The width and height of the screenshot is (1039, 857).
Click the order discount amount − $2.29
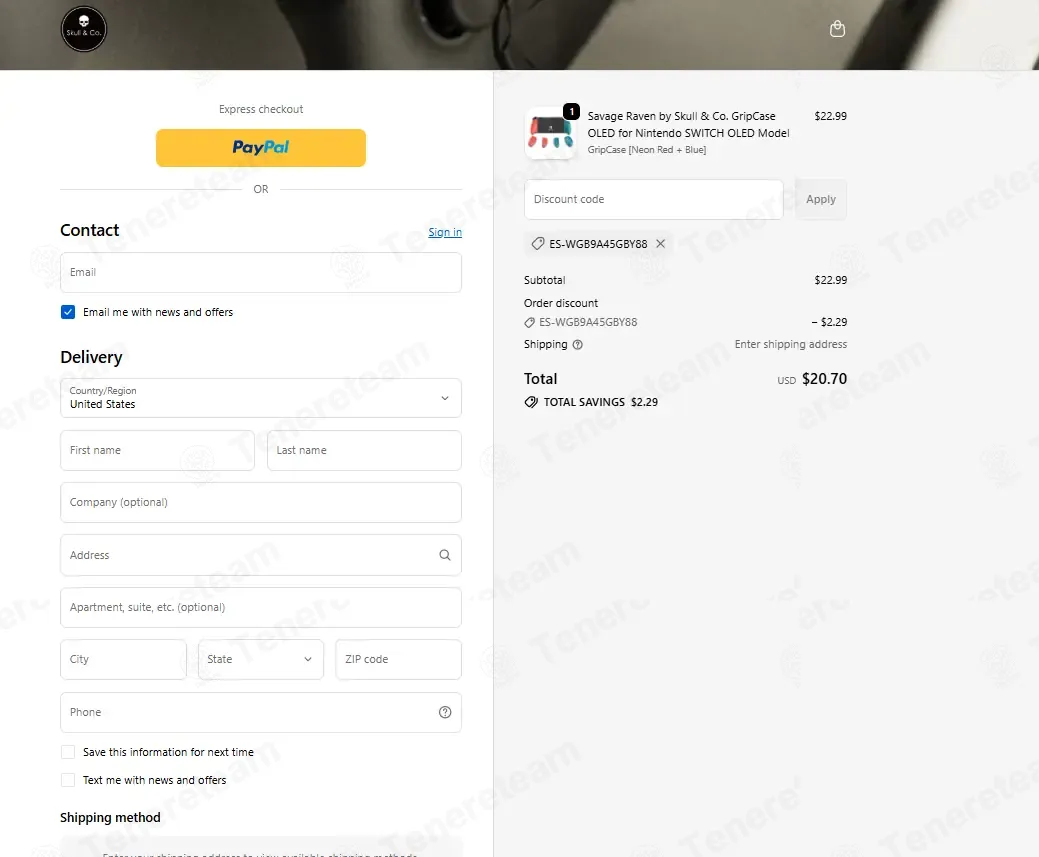click(x=829, y=322)
